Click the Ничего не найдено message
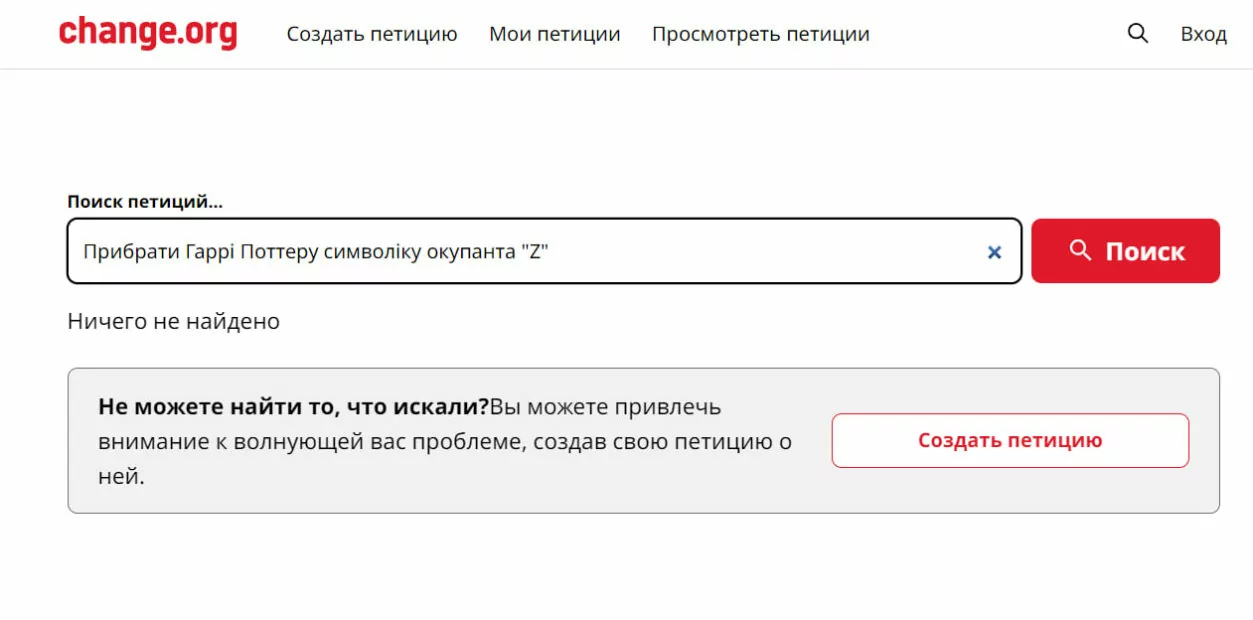 [x=174, y=321]
